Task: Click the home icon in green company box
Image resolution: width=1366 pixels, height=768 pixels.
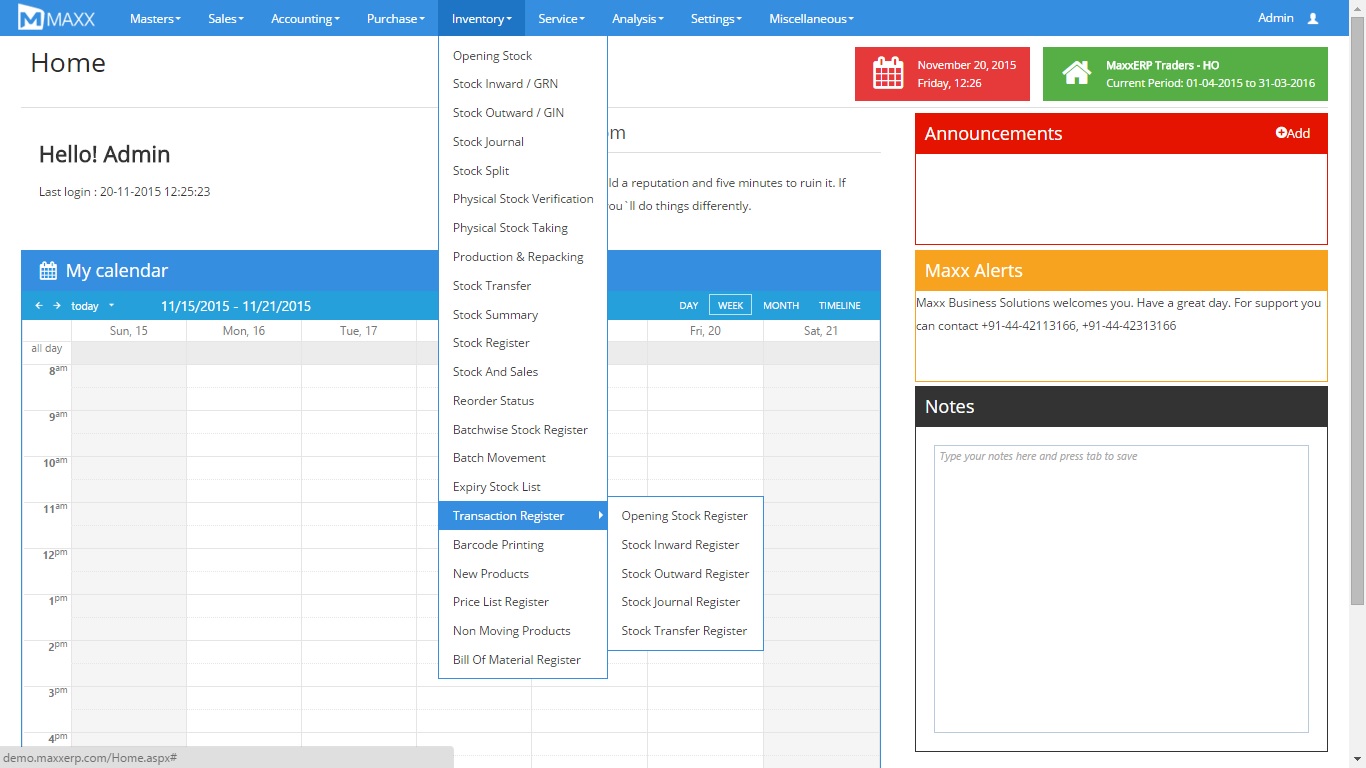Action: tap(1076, 74)
